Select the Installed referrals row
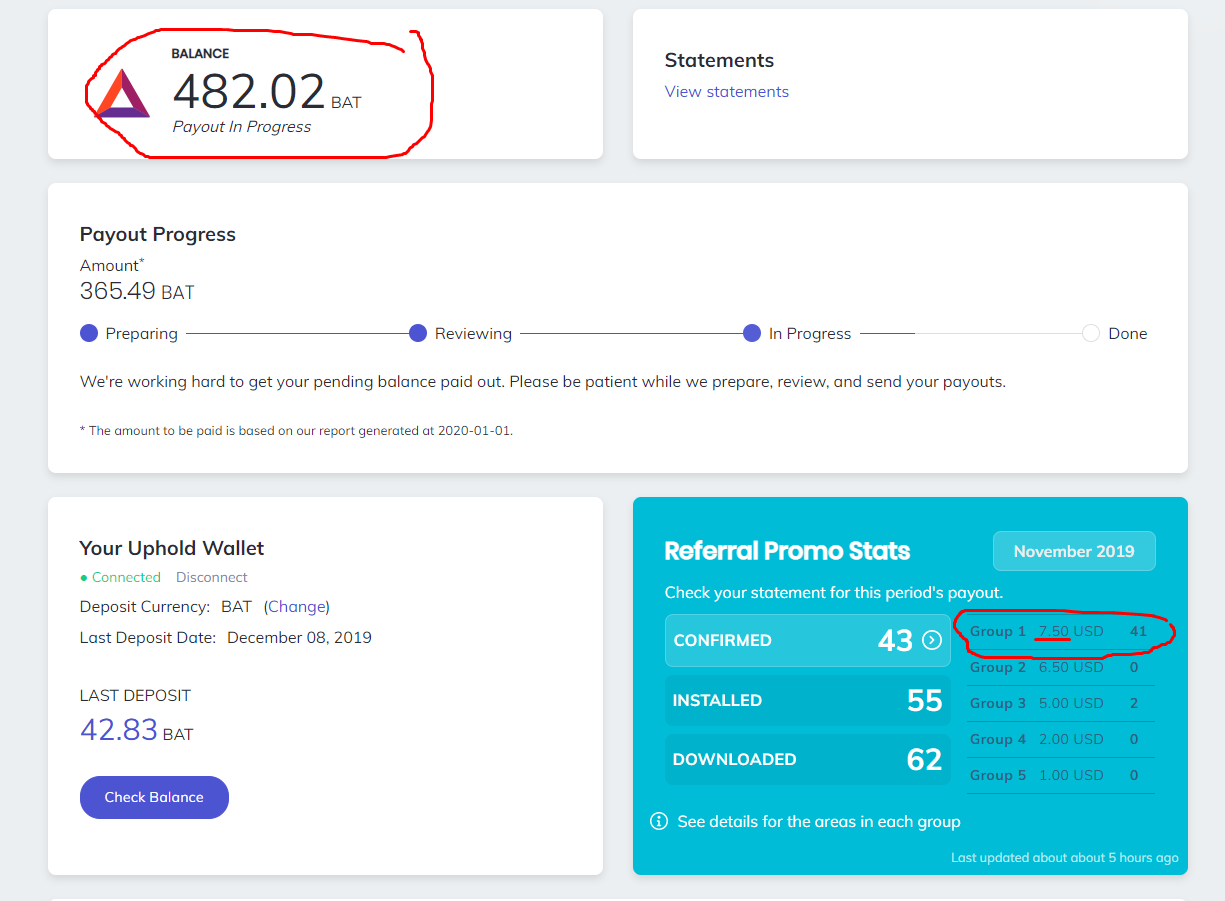The width and height of the screenshot is (1225, 901). [807, 700]
